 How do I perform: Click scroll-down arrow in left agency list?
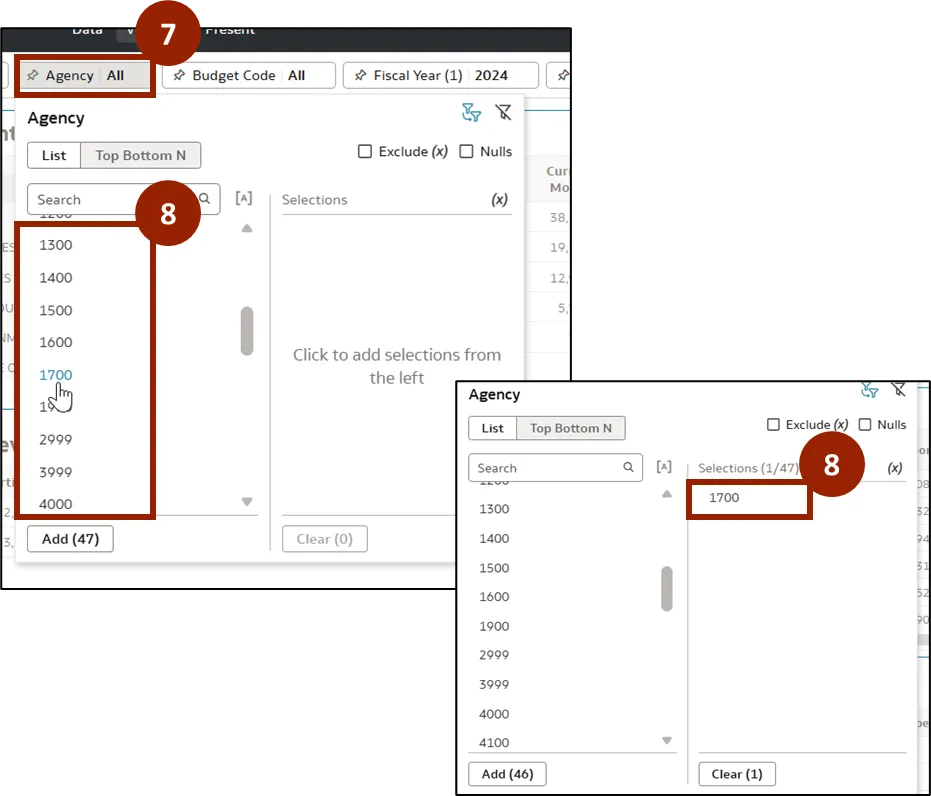(x=247, y=502)
